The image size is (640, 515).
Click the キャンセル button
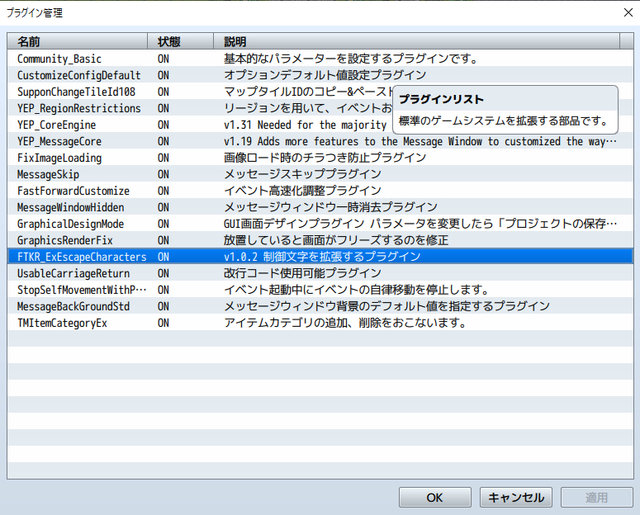pyautogui.click(x=516, y=497)
